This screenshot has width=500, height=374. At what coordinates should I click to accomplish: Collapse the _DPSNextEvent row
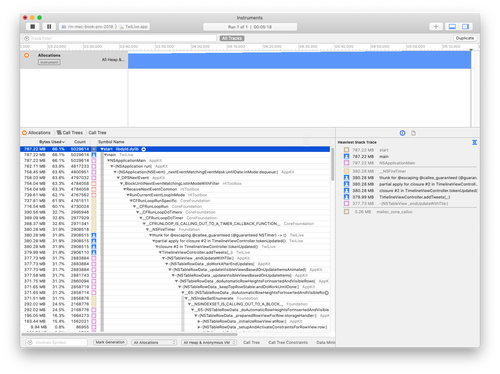[x=119, y=178]
